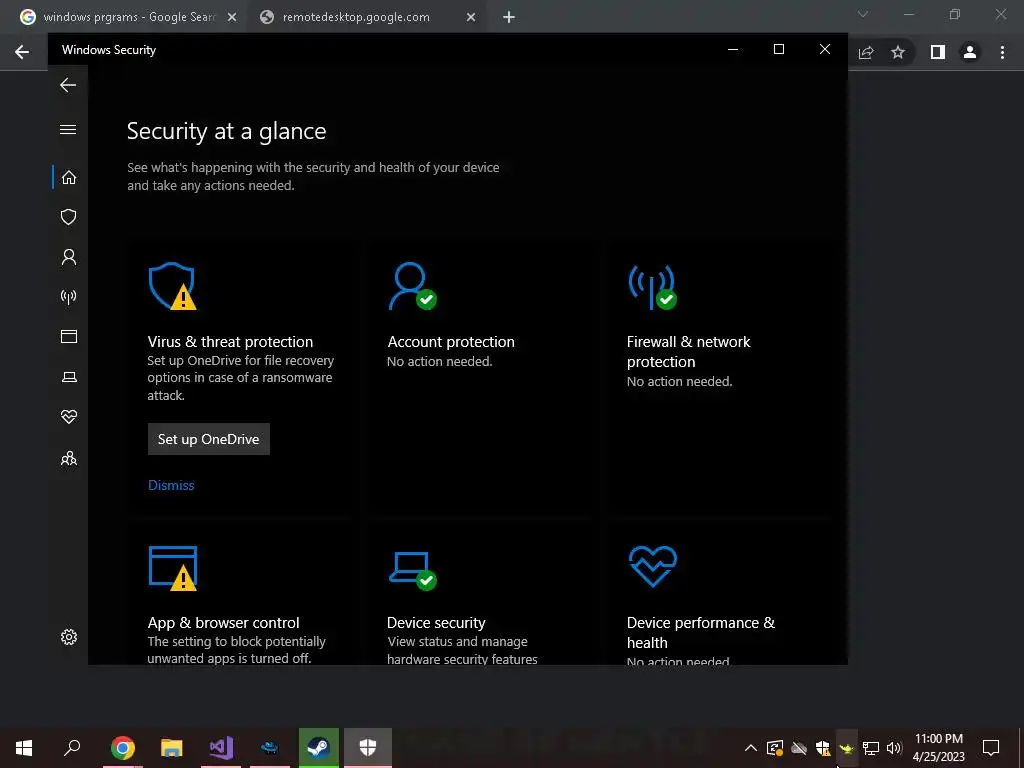The image size is (1024, 768).
Task: Open Steam from the taskbar
Action: [319, 748]
